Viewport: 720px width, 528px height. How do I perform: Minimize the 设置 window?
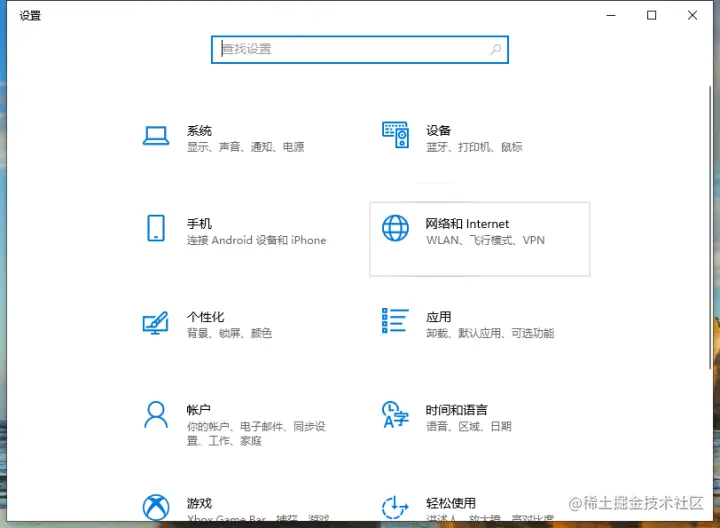tap(611, 15)
